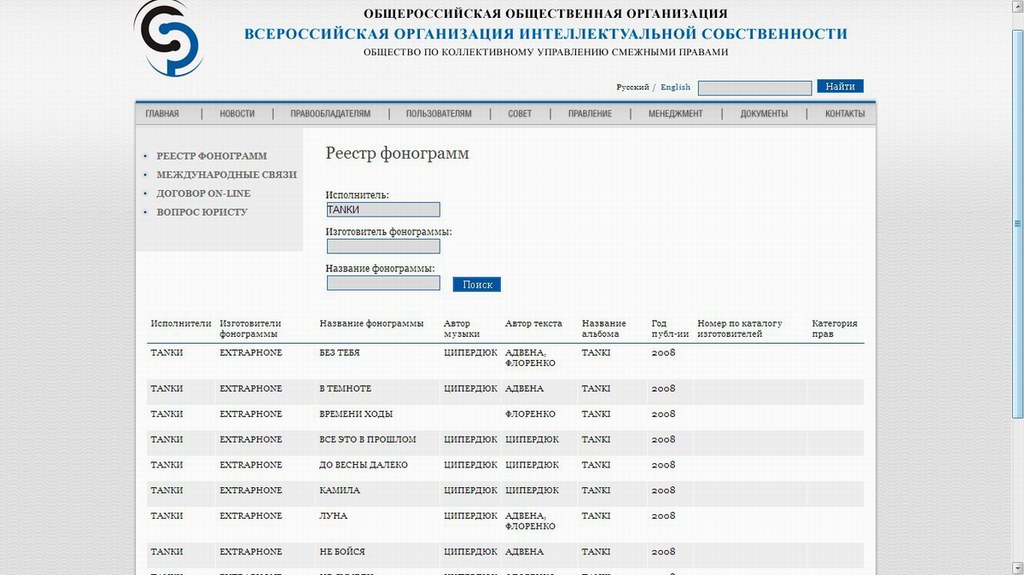Click Номер по каталогу изготовителей header
This screenshot has height=575, width=1024.
[740, 329]
